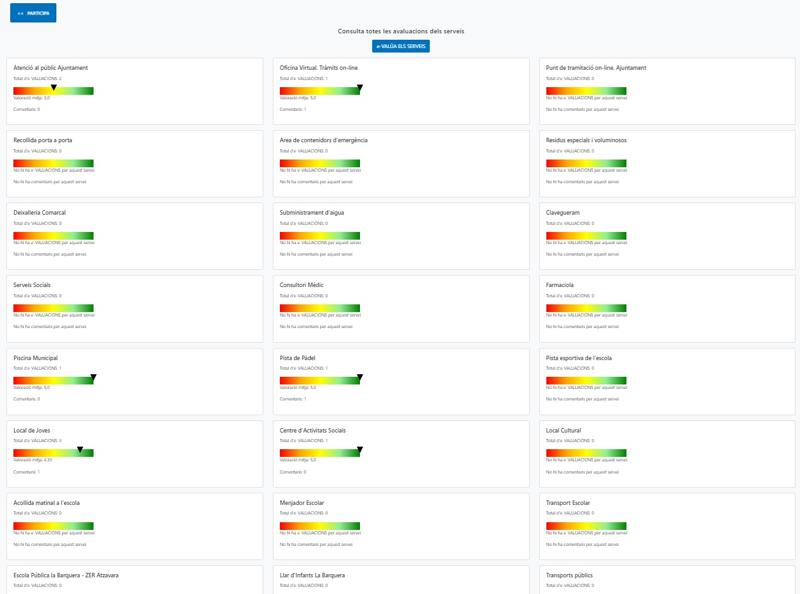
Task: Select the 'Pista esportiva de l'escola' title
Action: click(579, 358)
